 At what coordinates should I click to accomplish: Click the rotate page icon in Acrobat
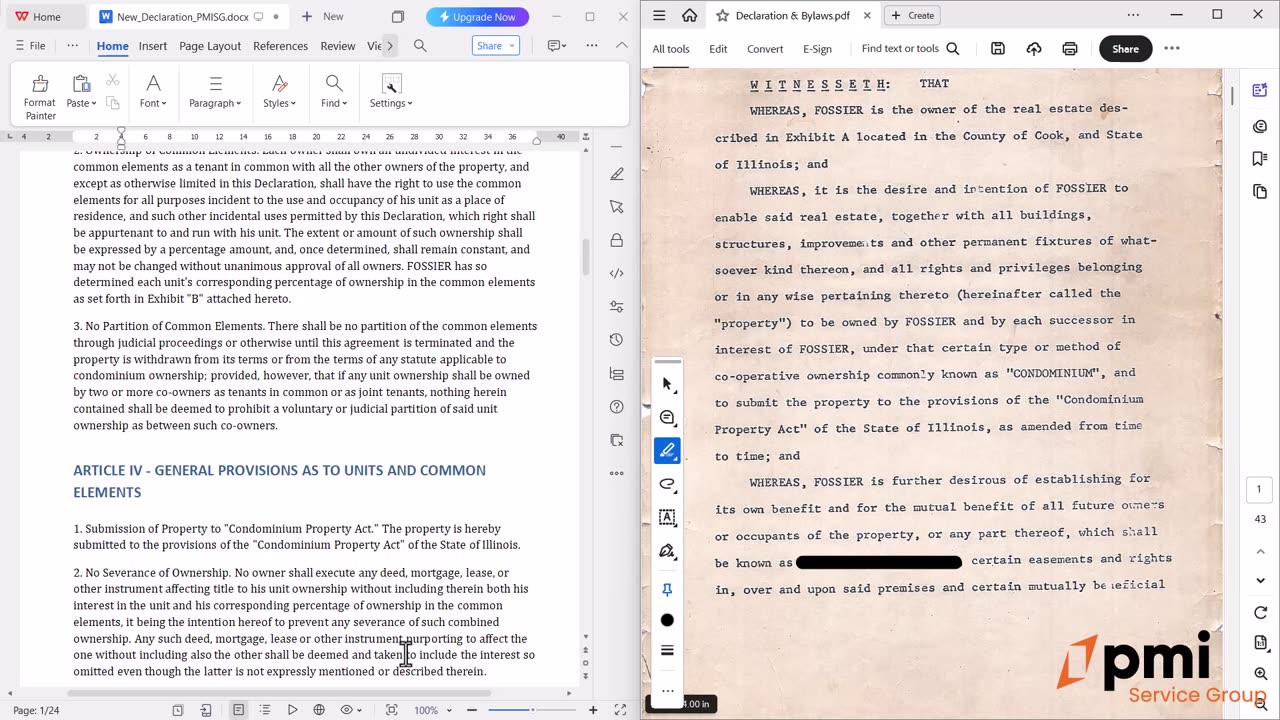[1260, 613]
